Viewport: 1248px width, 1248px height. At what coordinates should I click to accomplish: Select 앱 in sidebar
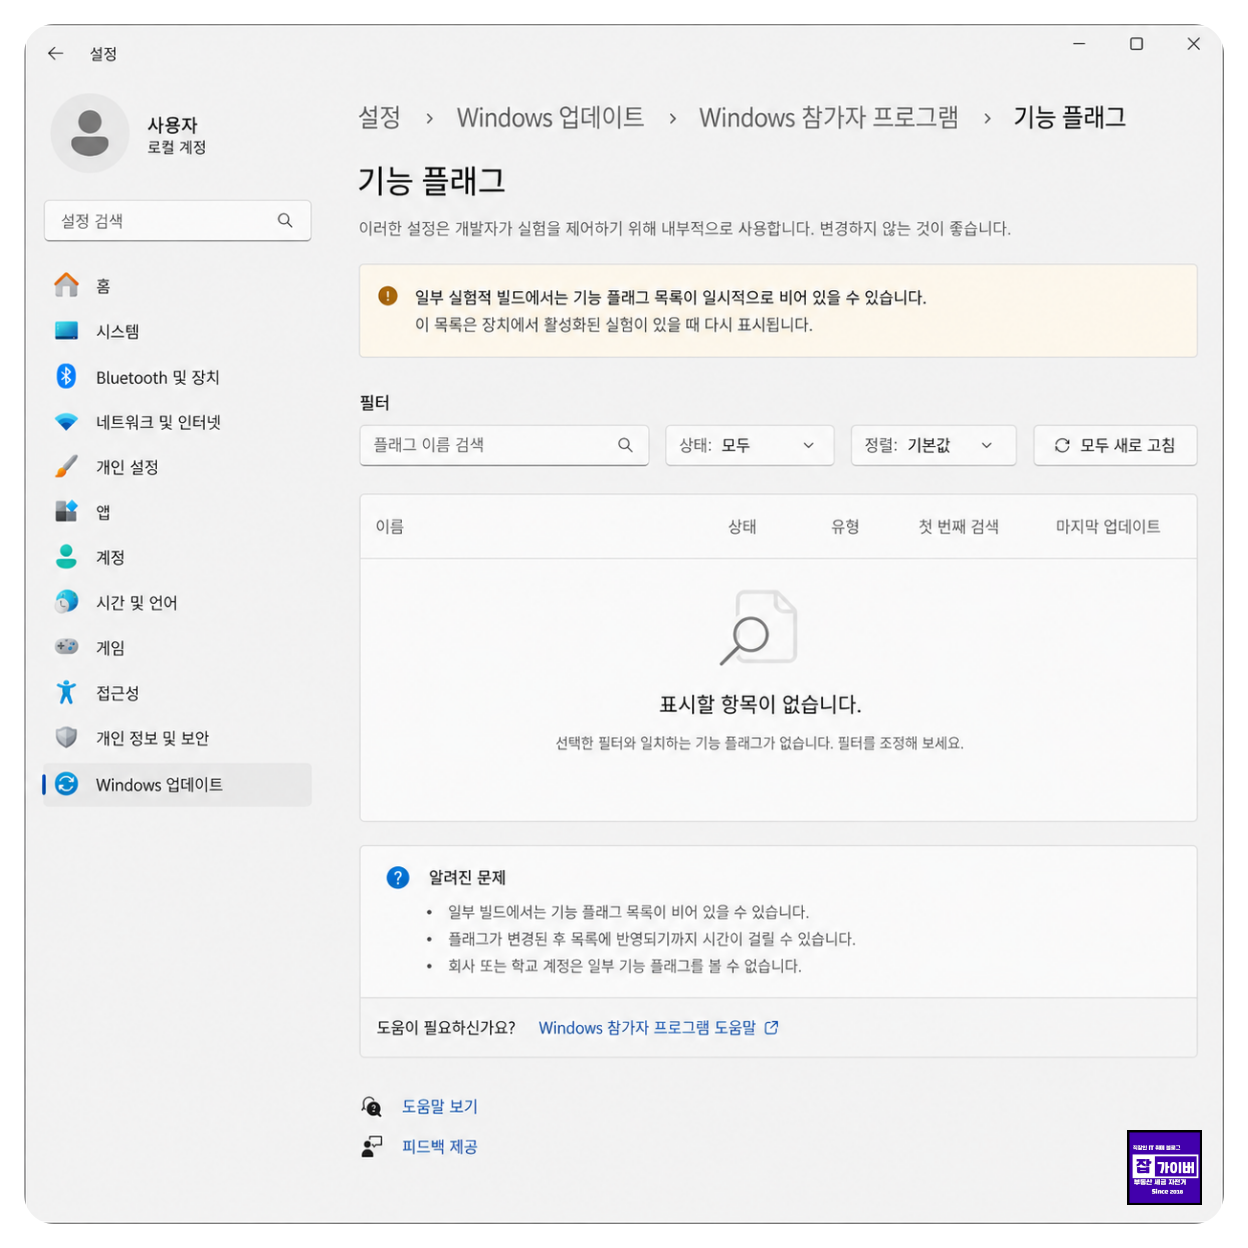[x=178, y=512]
